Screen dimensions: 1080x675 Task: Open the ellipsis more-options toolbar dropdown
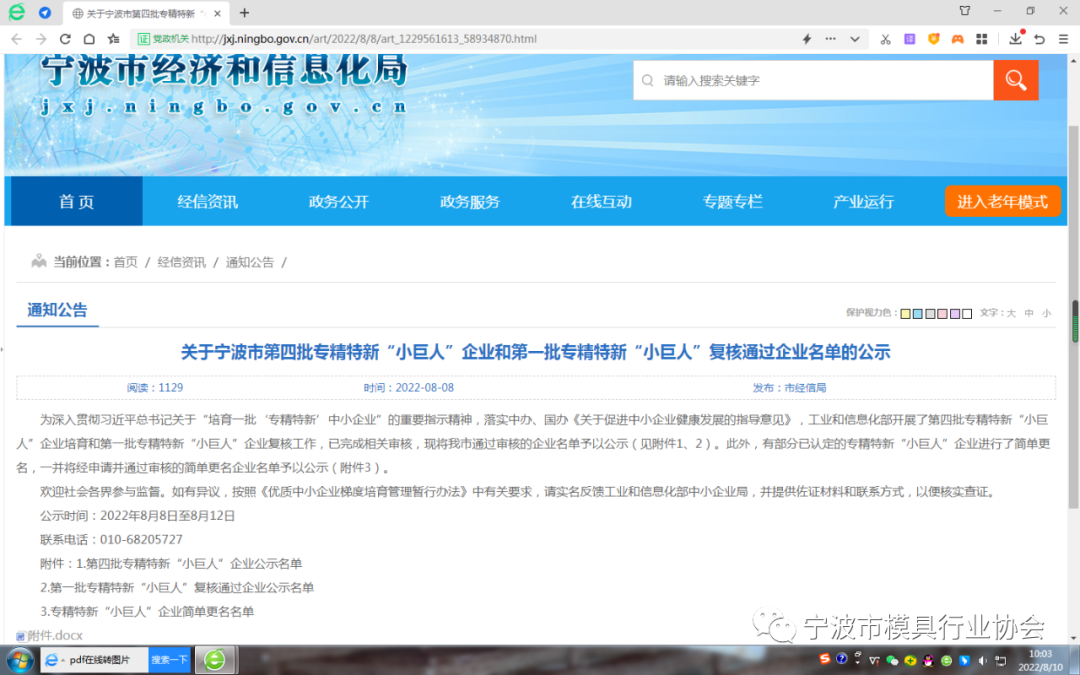click(x=831, y=38)
